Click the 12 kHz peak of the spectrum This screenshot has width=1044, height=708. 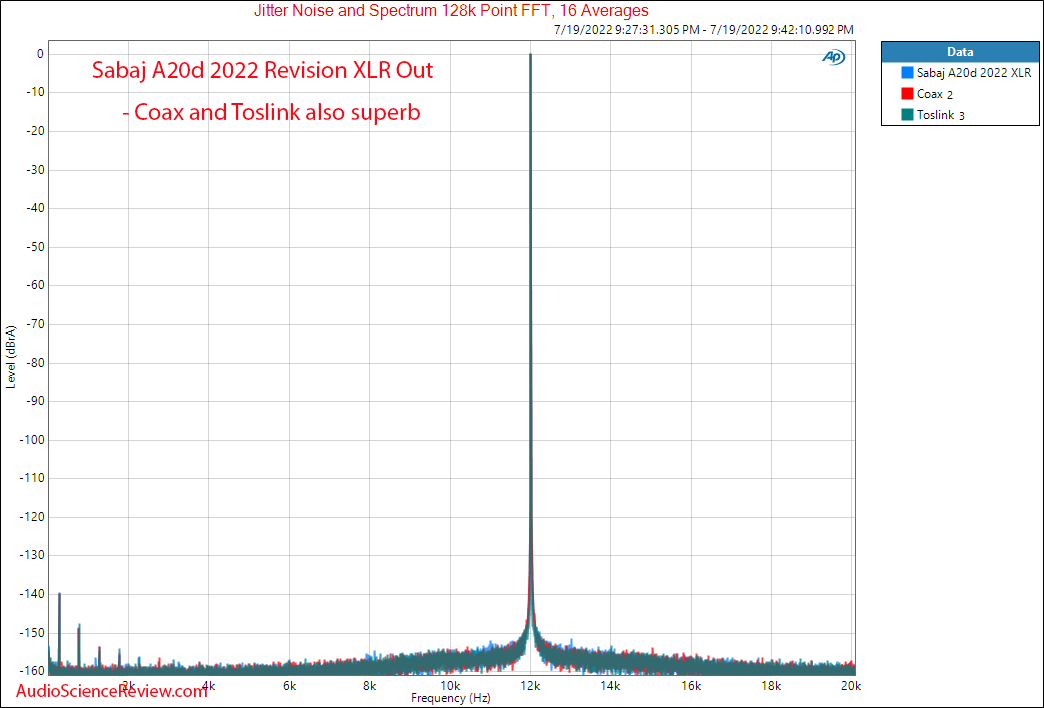(x=531, y=55)
